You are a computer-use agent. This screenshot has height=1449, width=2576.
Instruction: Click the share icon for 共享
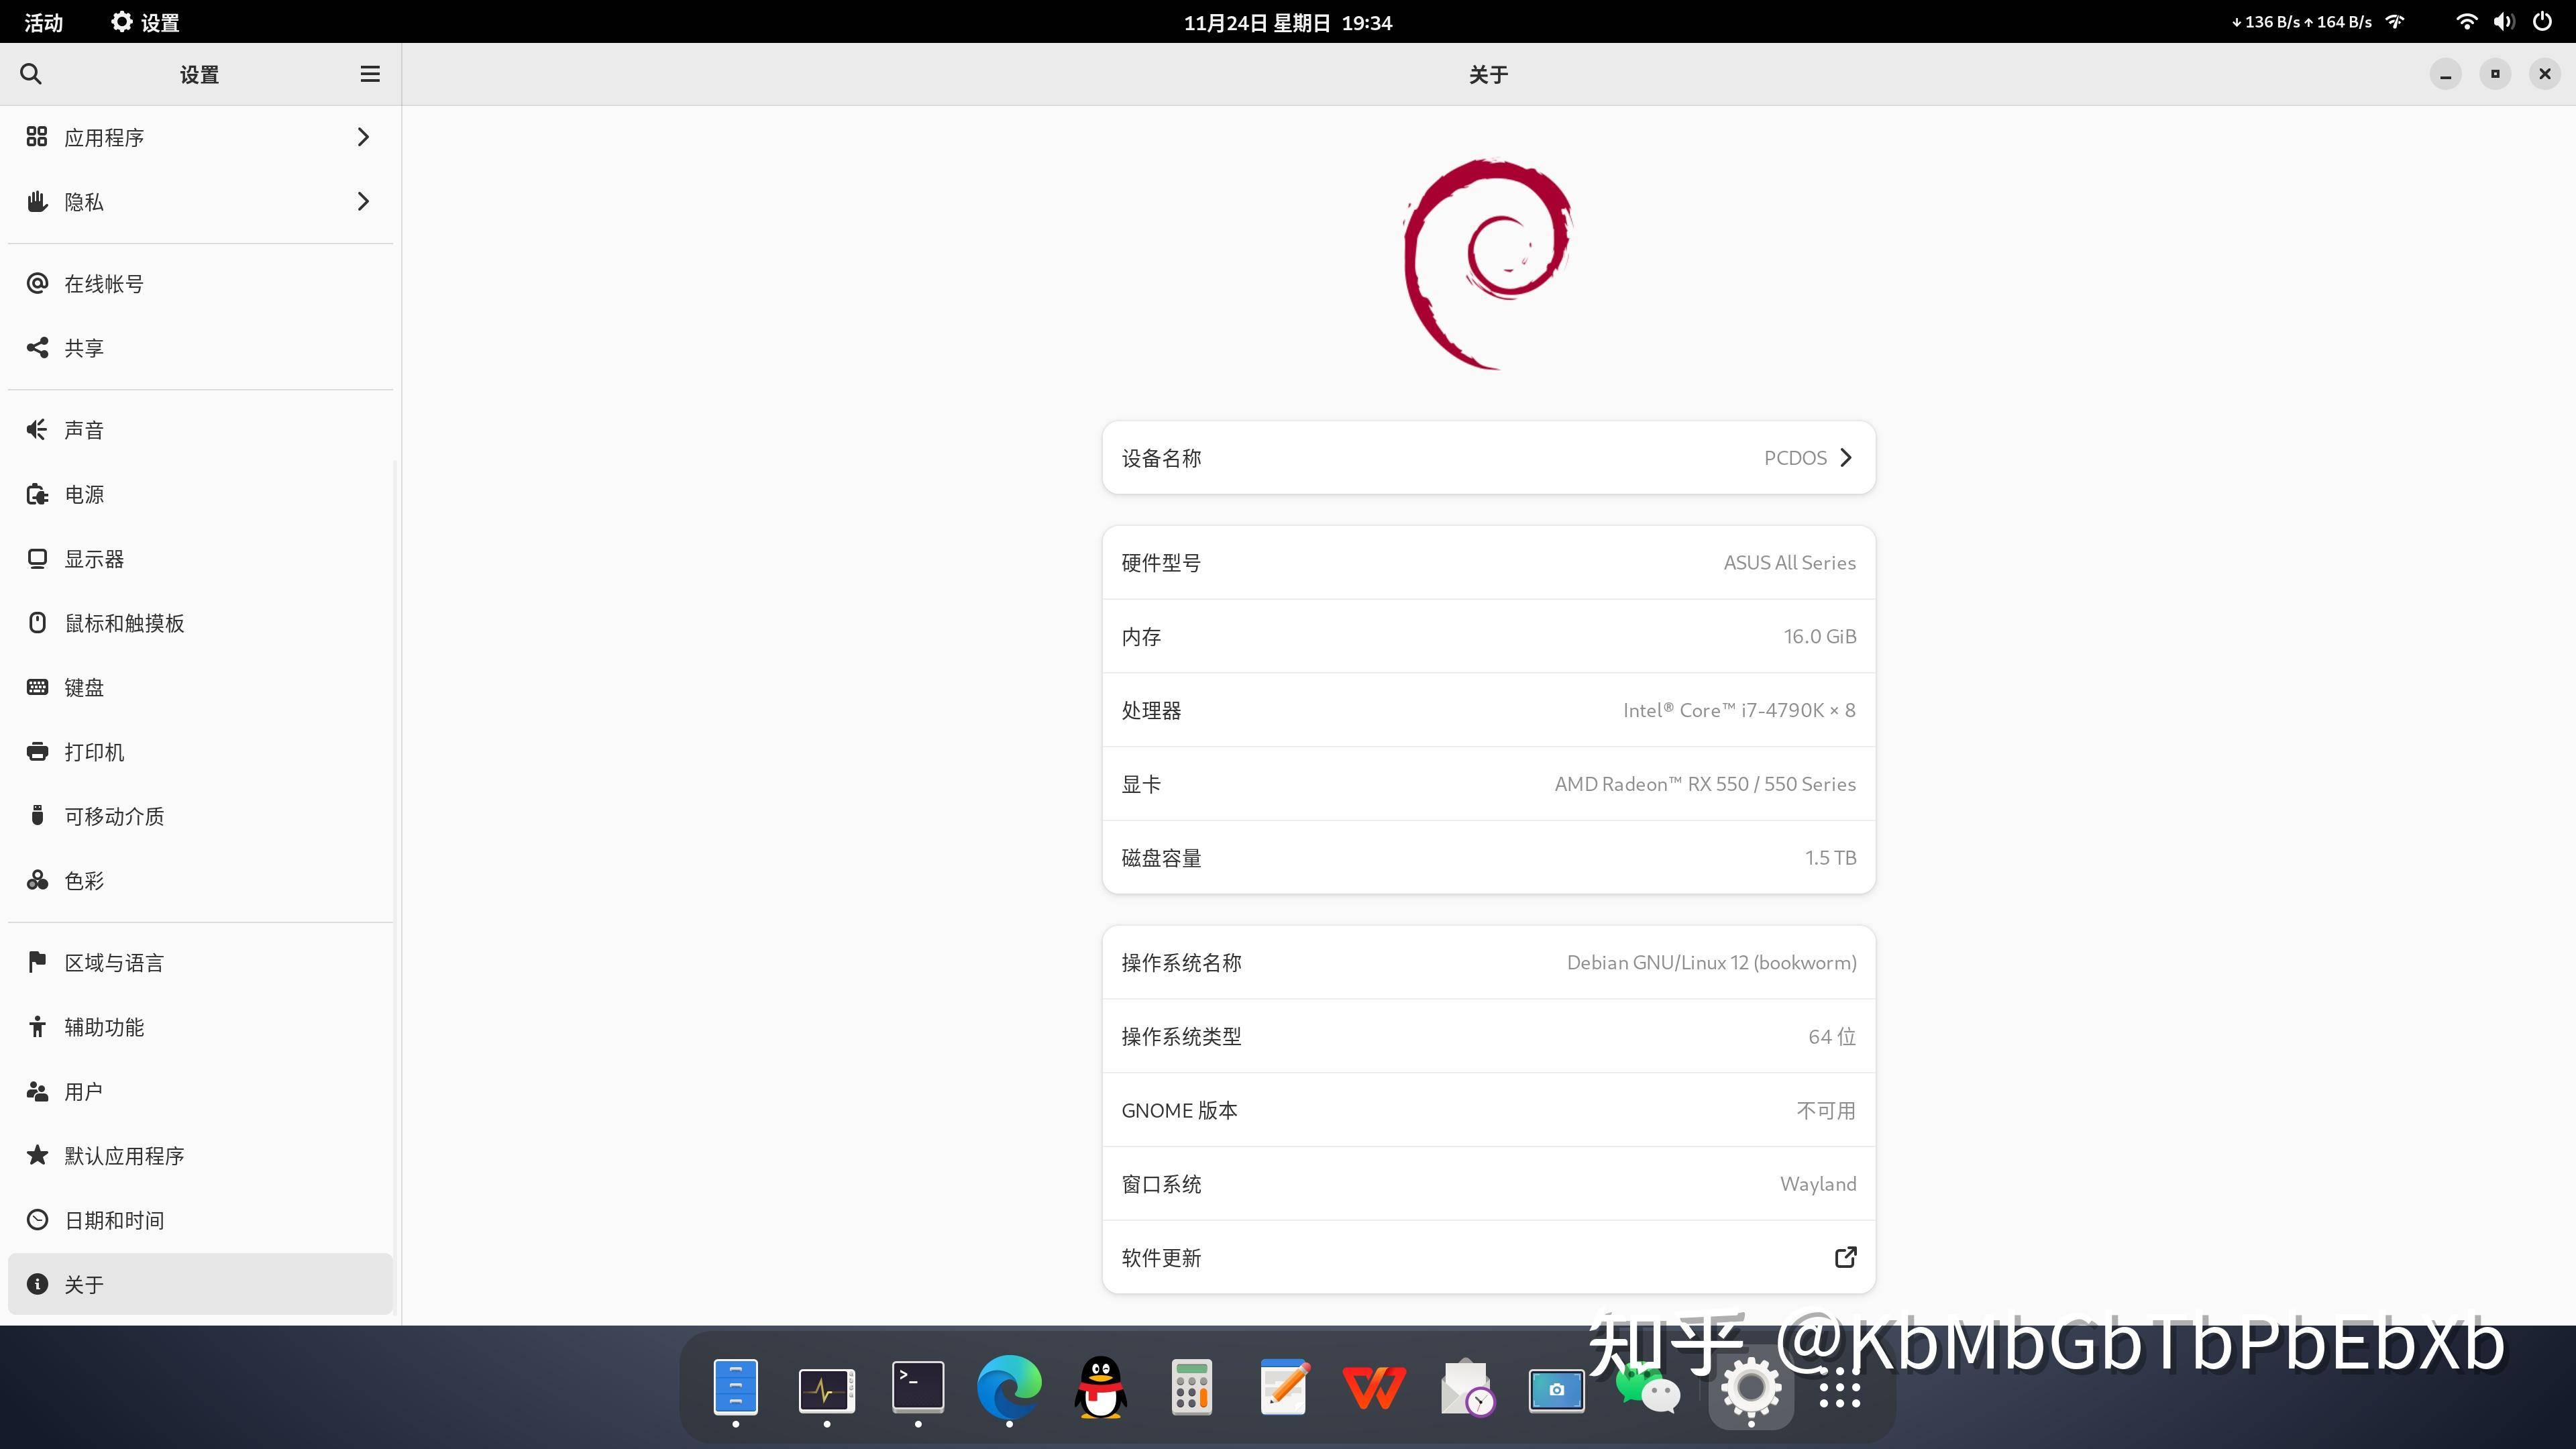click(x=37, y=348)
